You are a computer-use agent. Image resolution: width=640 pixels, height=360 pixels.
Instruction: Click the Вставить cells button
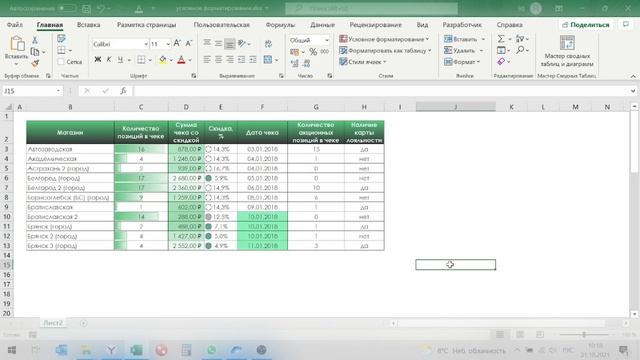tap(464, 39)
